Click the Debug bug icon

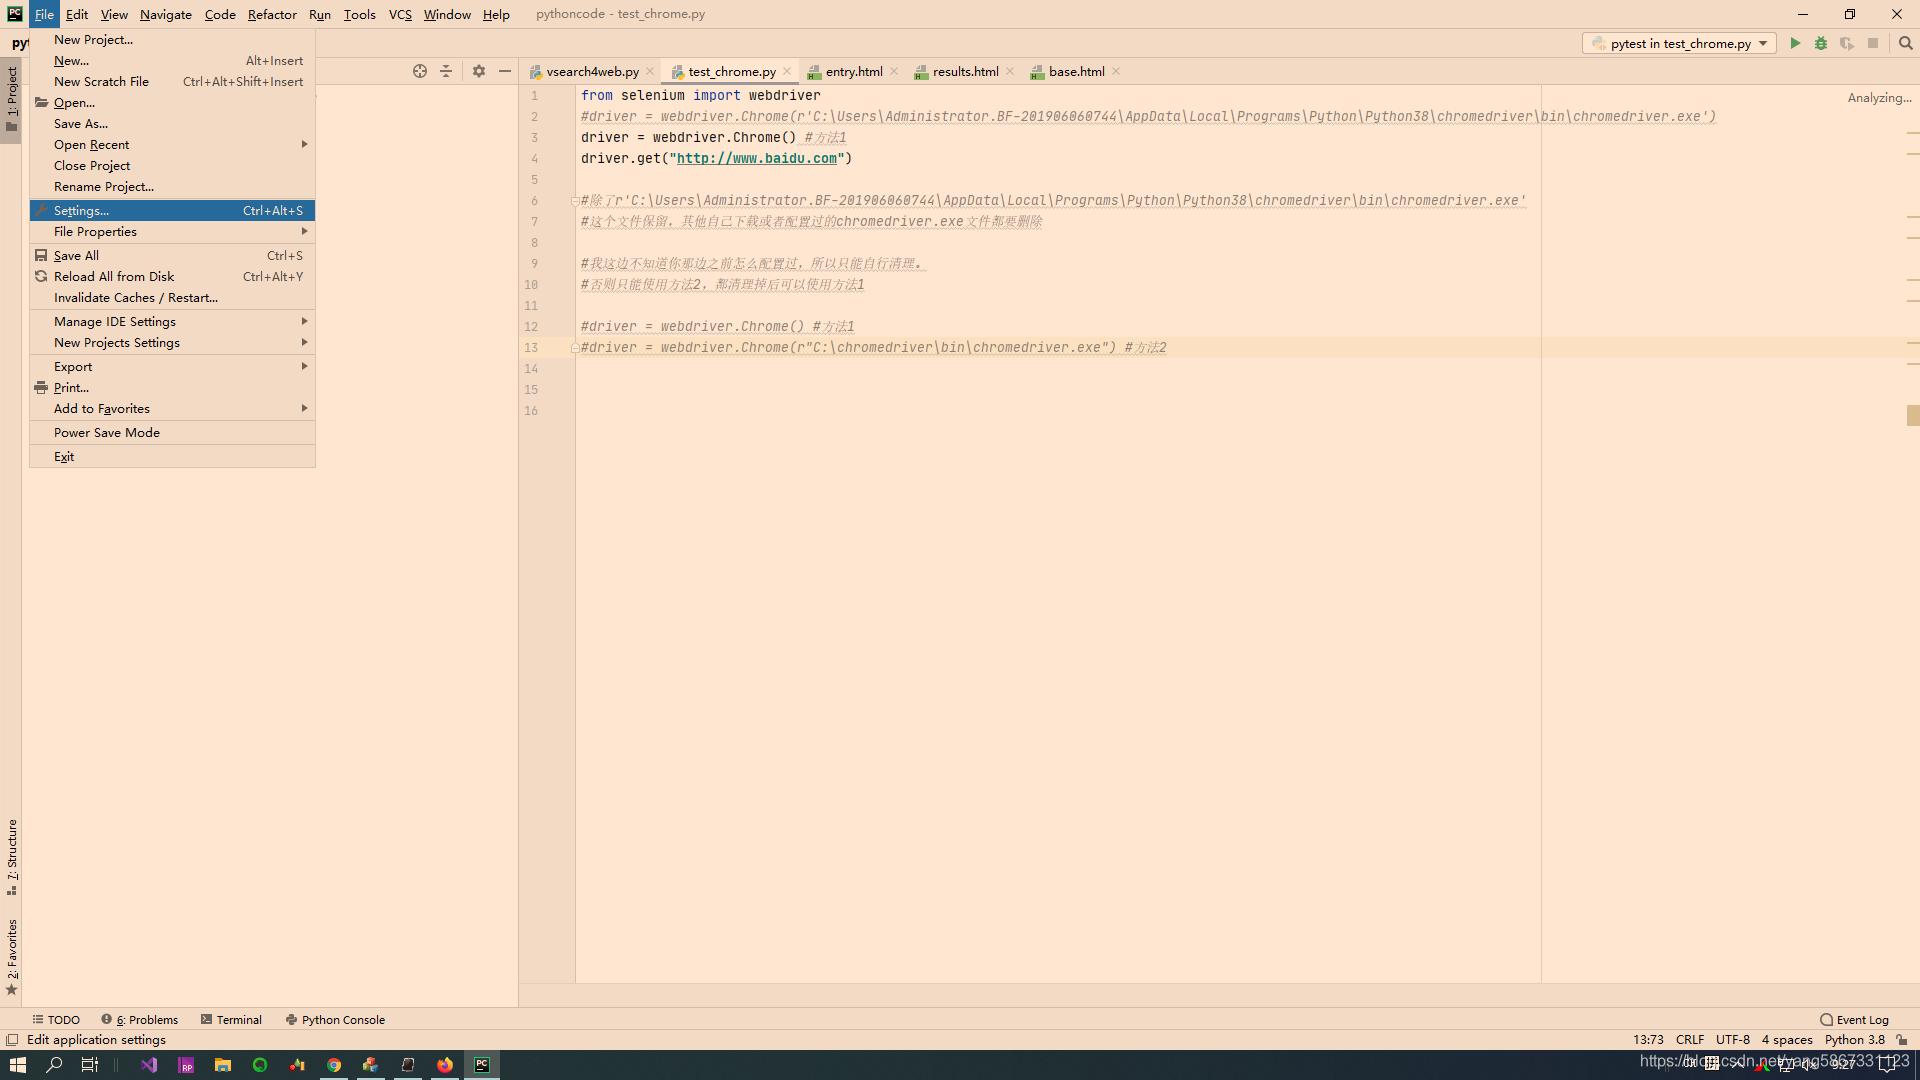(1821, 43)
